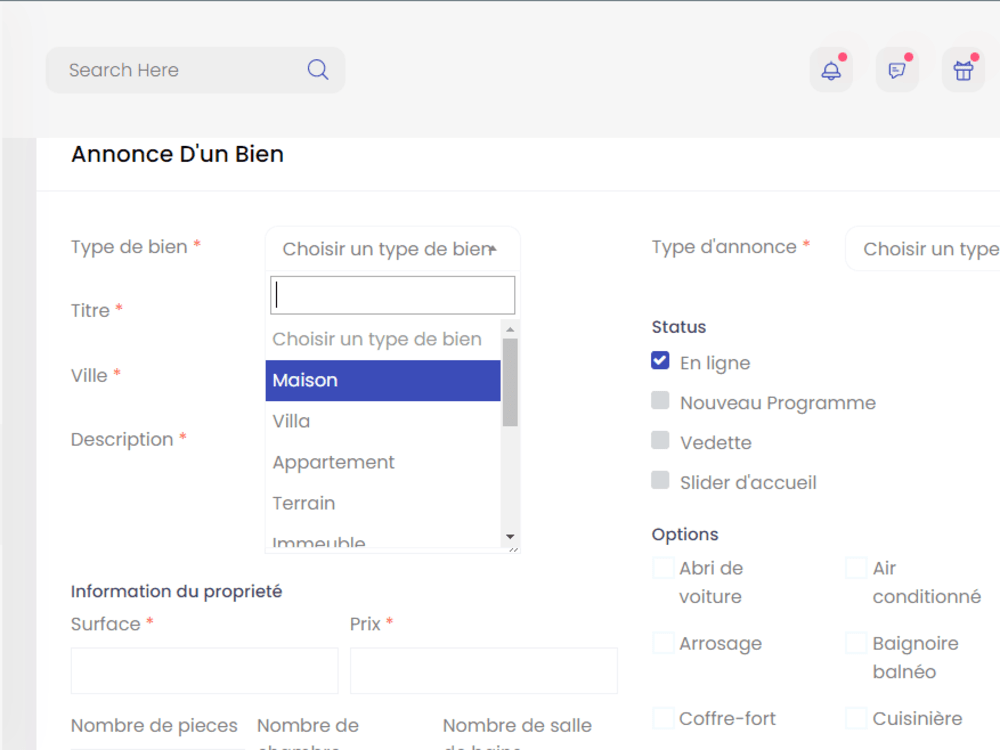
Task: Click the search magnifier icon
Action: click(318, 70)
